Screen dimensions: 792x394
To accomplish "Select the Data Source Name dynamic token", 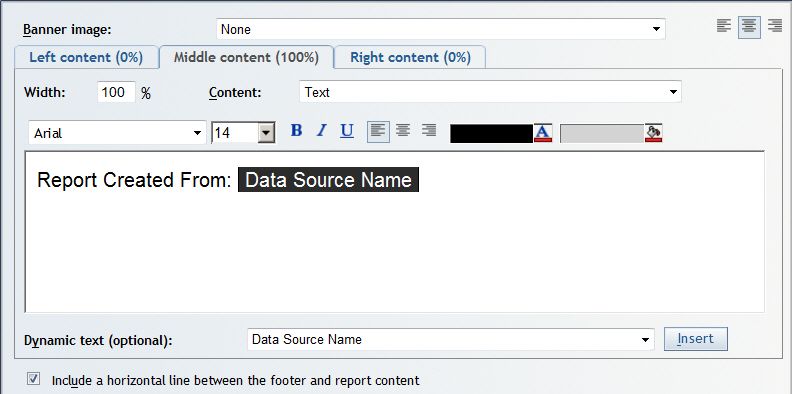I will pos(328,180).
